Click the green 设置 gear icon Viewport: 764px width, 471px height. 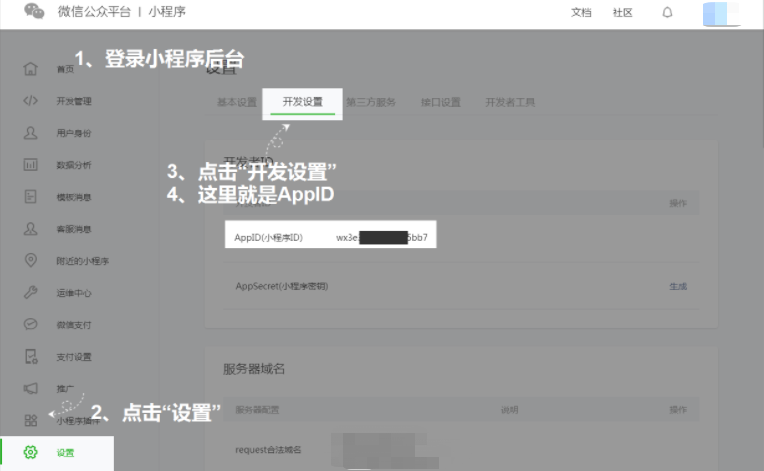click(30, 452)
